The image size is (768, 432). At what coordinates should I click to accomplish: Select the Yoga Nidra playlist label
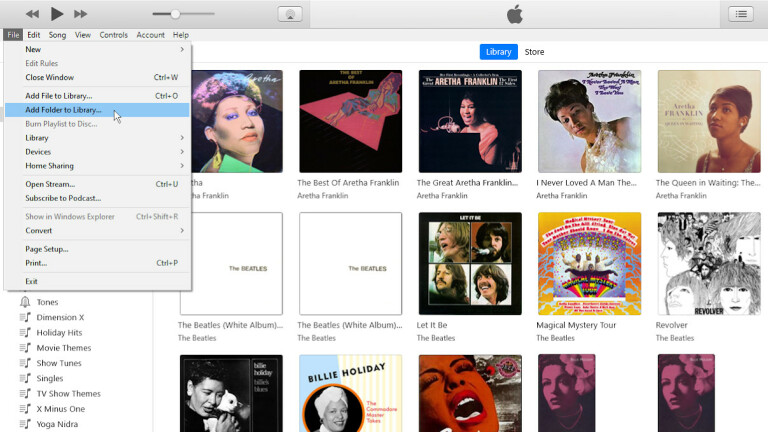coord(57,424)
